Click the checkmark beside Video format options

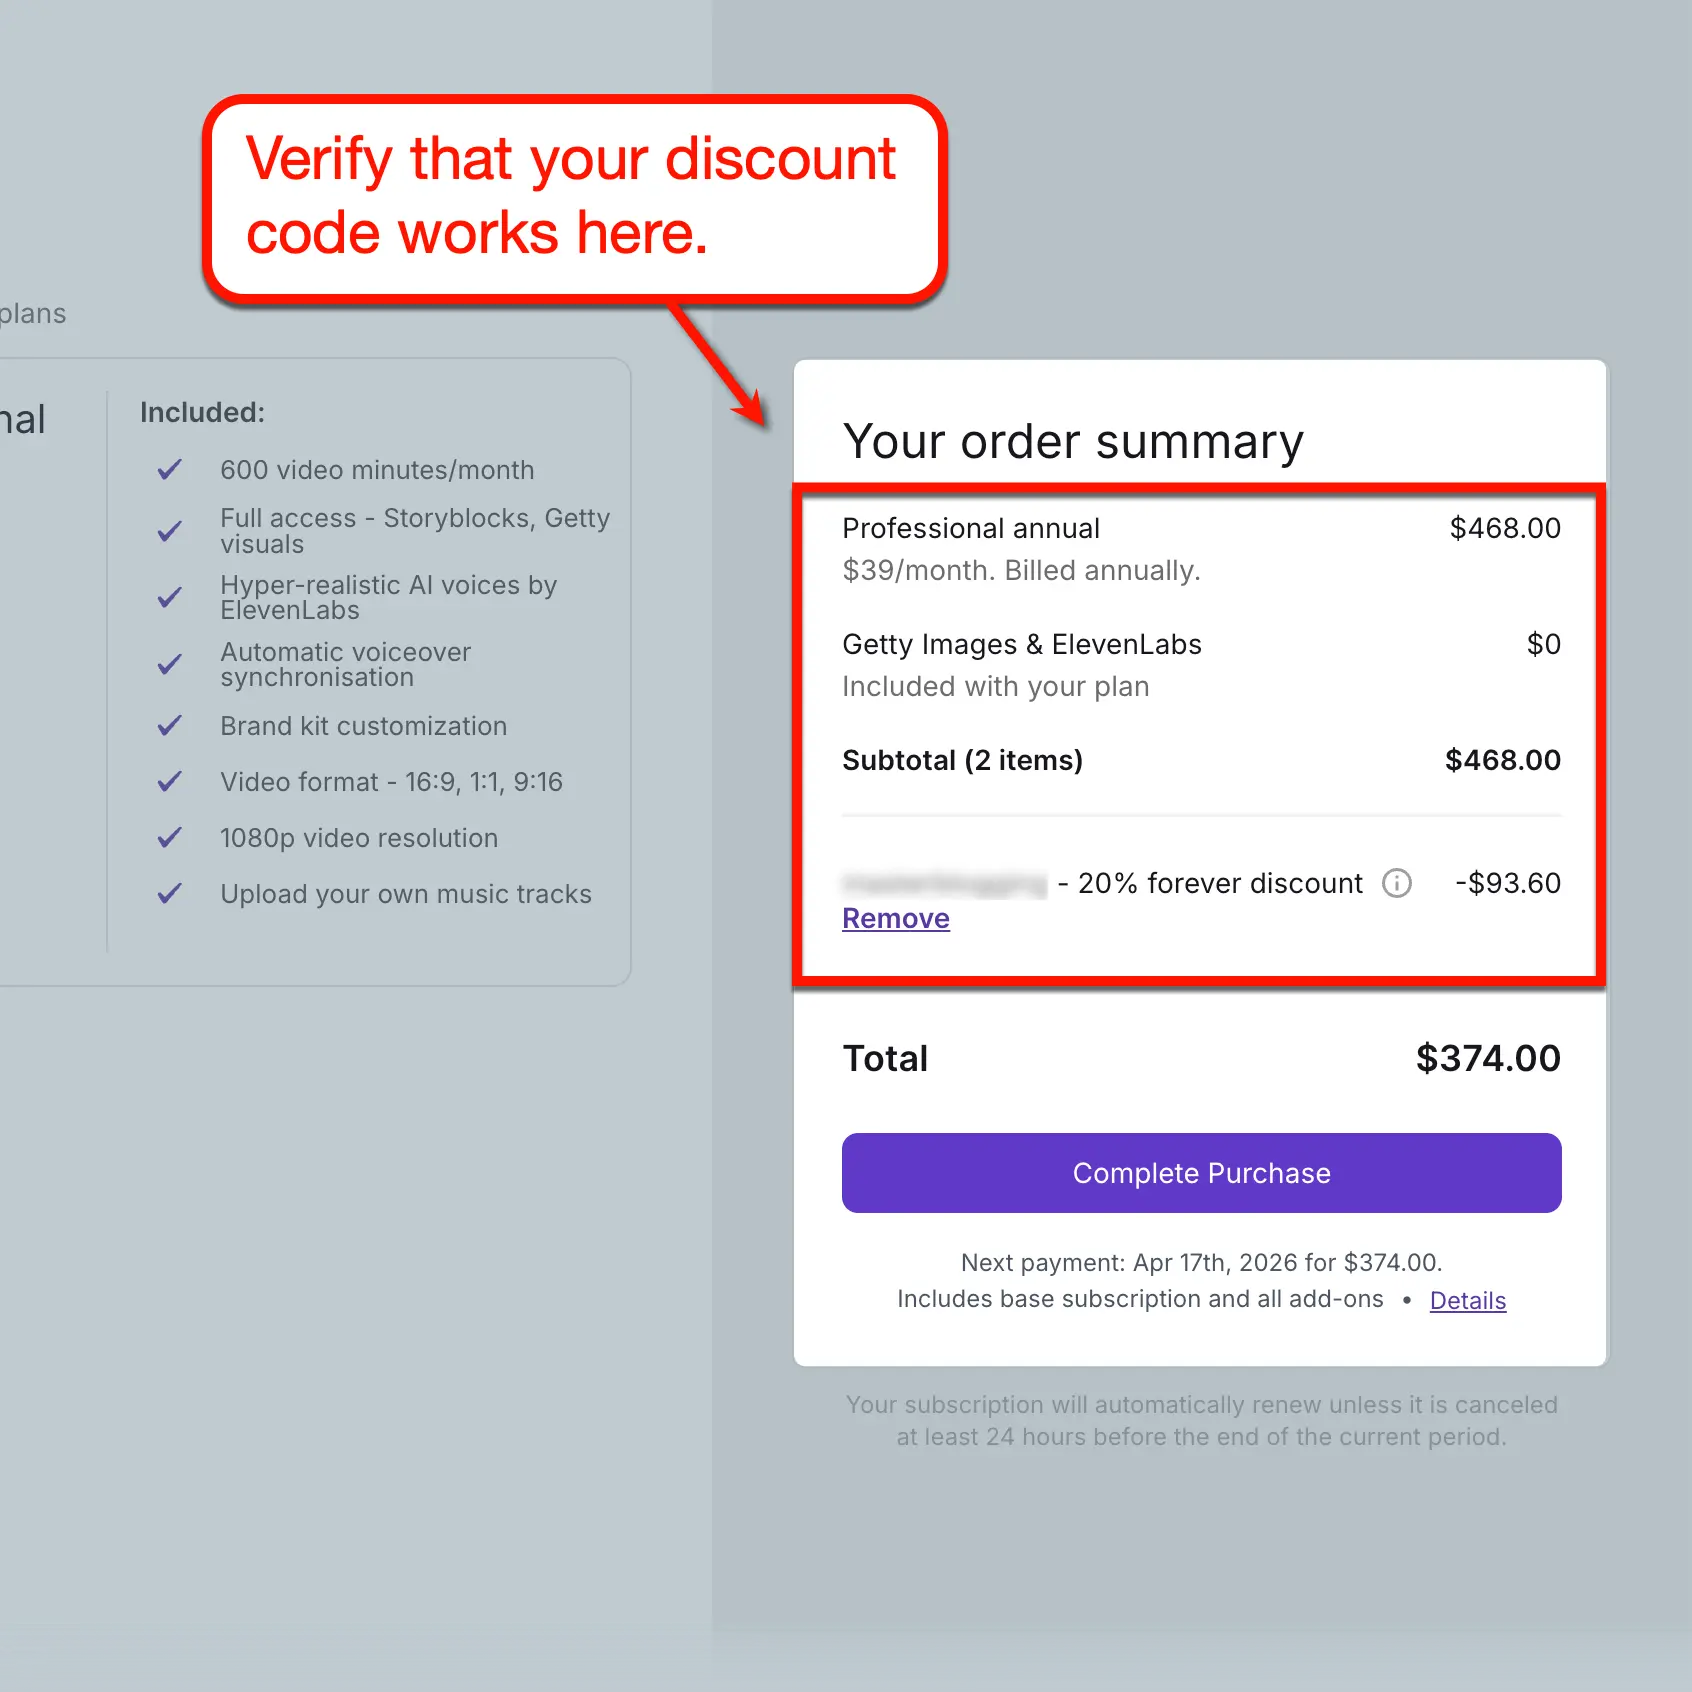(x=170, y=782)
